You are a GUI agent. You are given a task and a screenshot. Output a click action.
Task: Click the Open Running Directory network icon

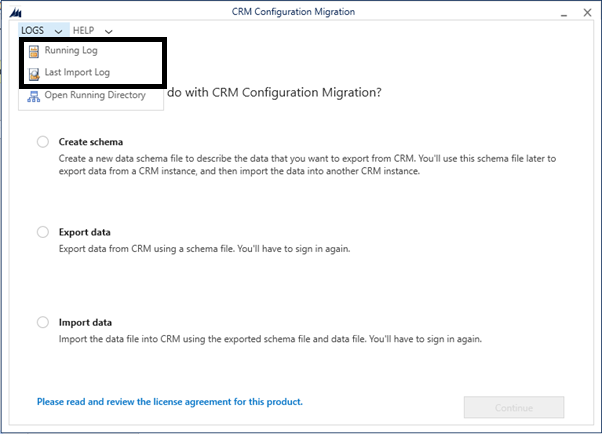click(33, 96)
